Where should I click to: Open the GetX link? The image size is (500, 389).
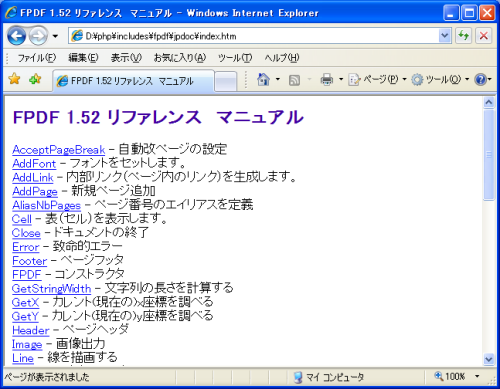[x=25, y=303]
